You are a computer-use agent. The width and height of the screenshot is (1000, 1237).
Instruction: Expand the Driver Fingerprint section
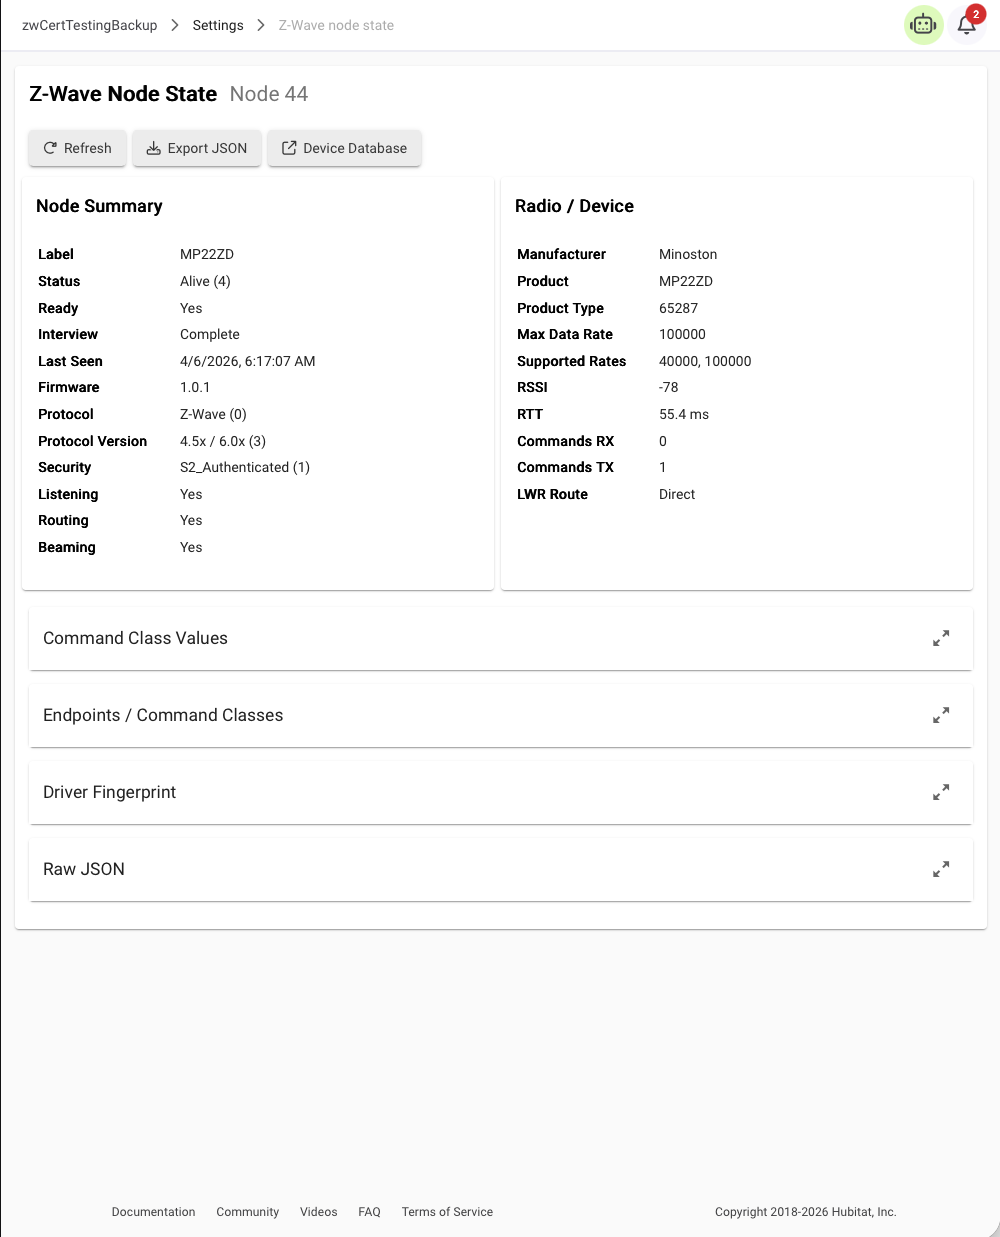click(109, 792)
